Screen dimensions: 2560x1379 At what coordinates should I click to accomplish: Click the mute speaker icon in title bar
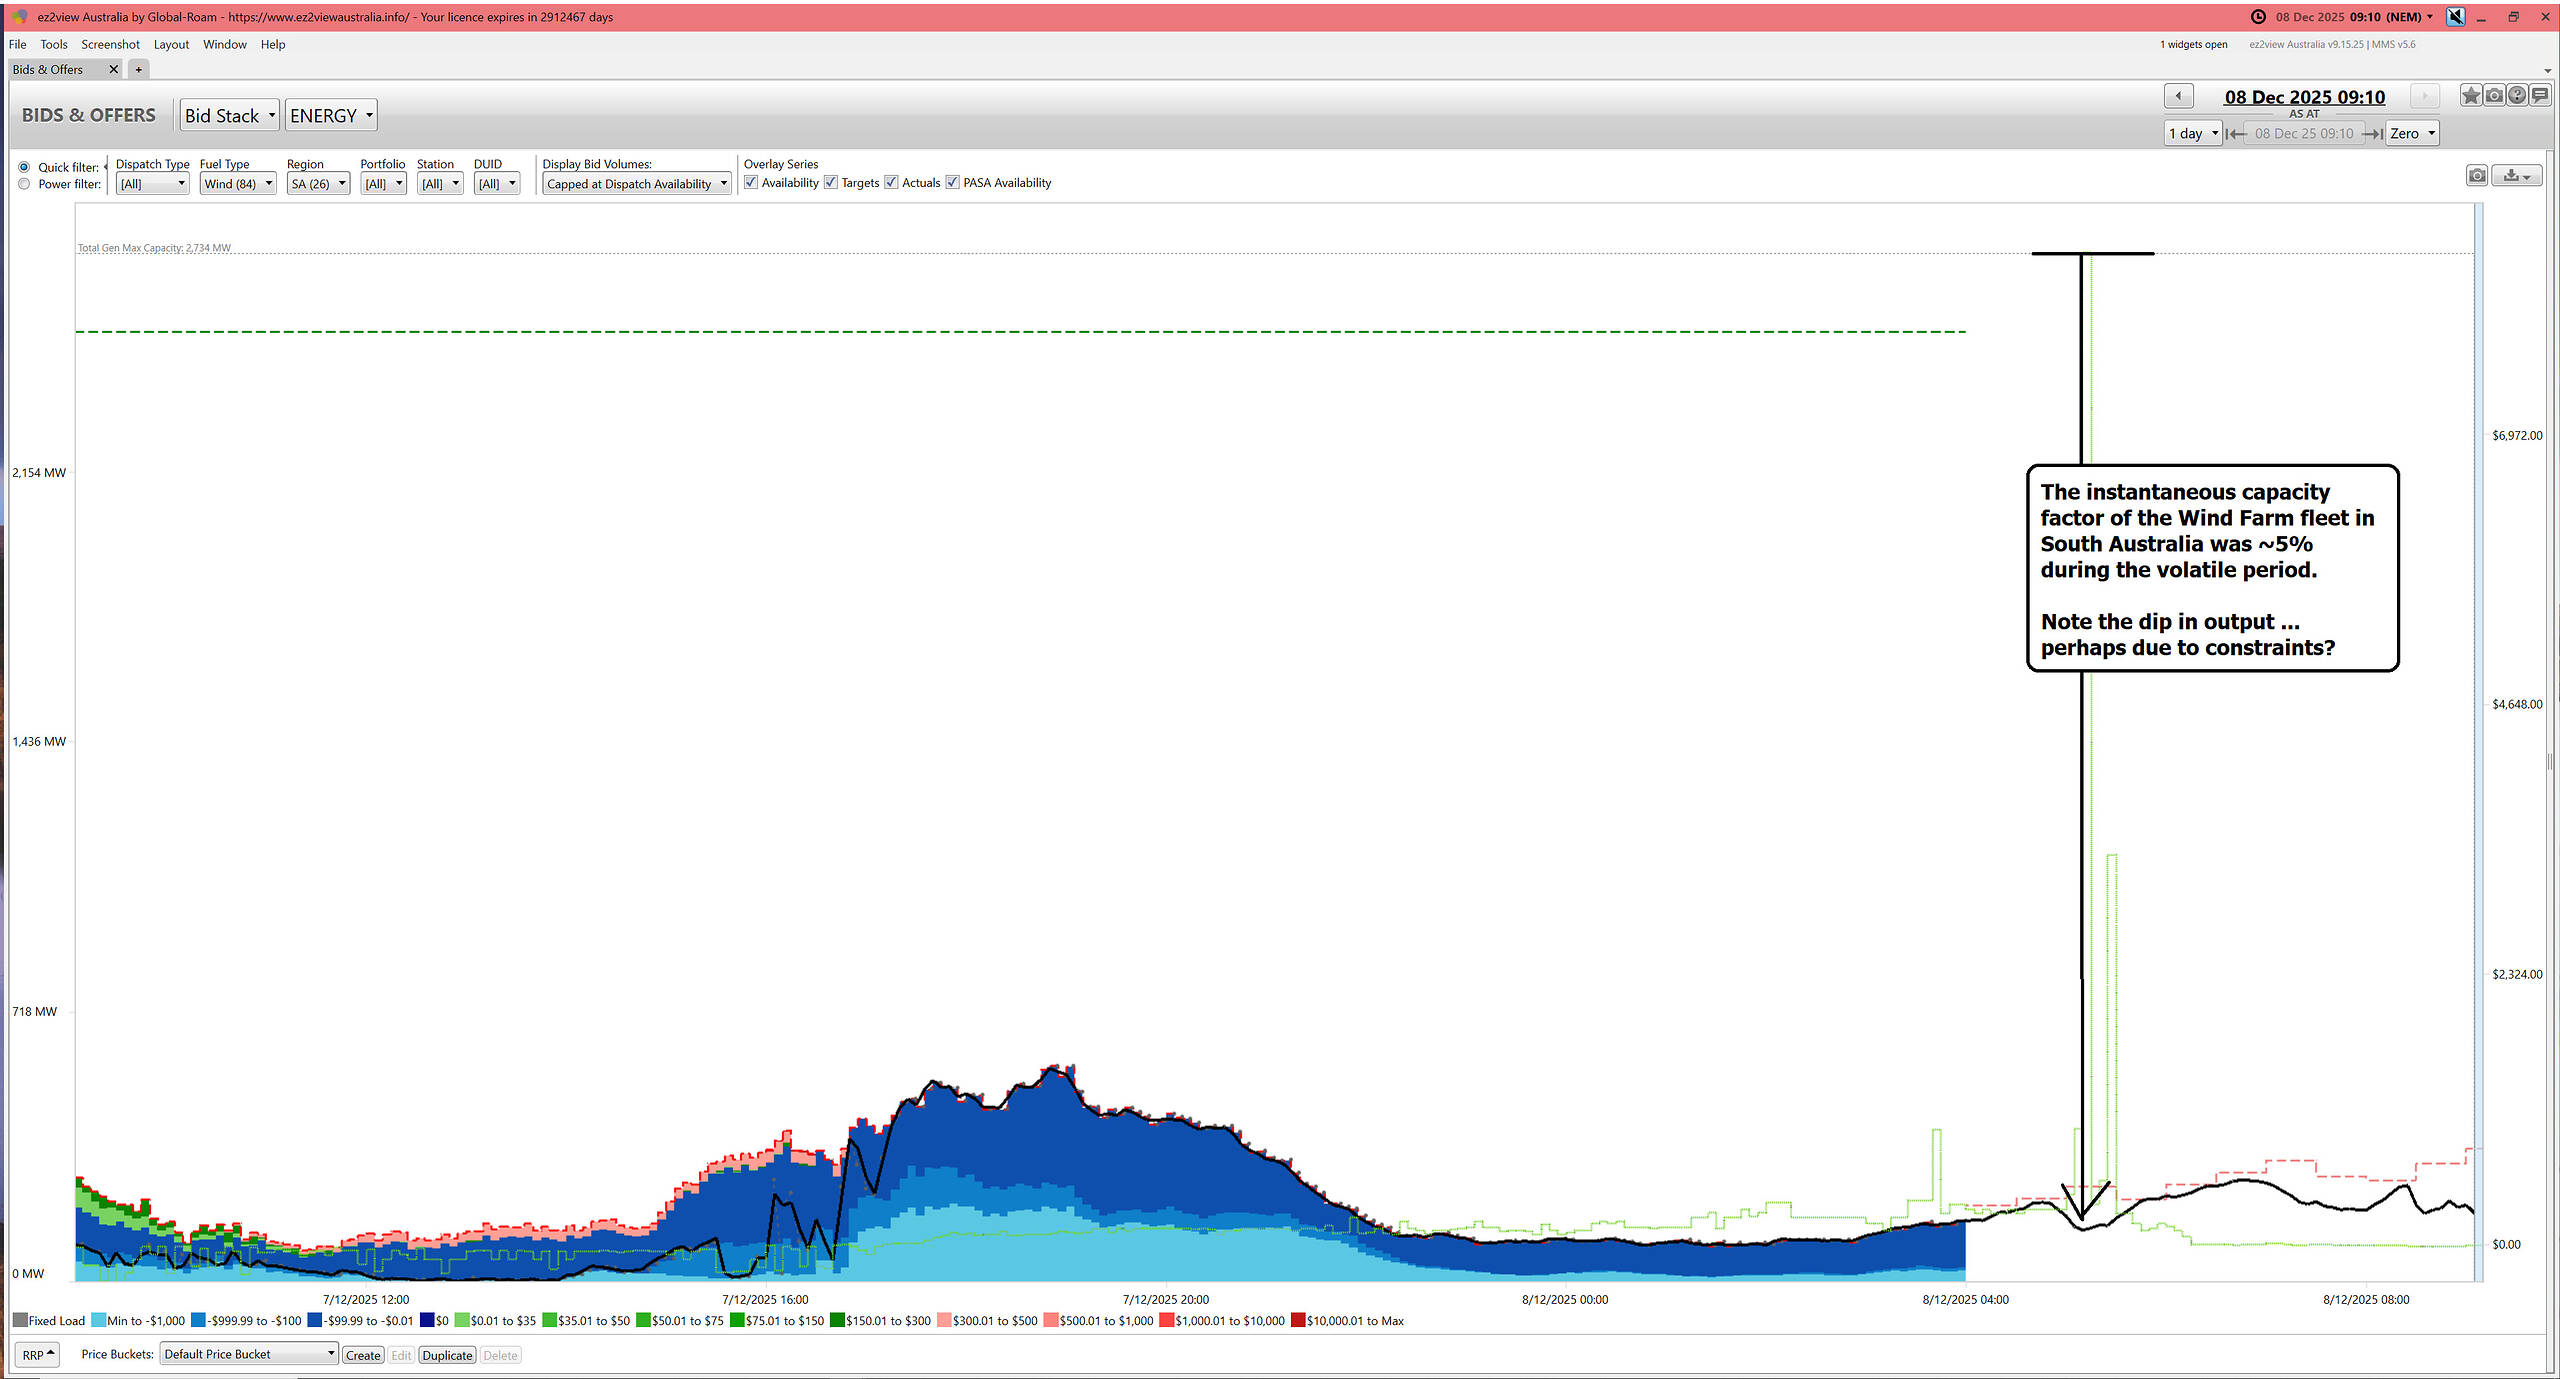[2456, 17]
